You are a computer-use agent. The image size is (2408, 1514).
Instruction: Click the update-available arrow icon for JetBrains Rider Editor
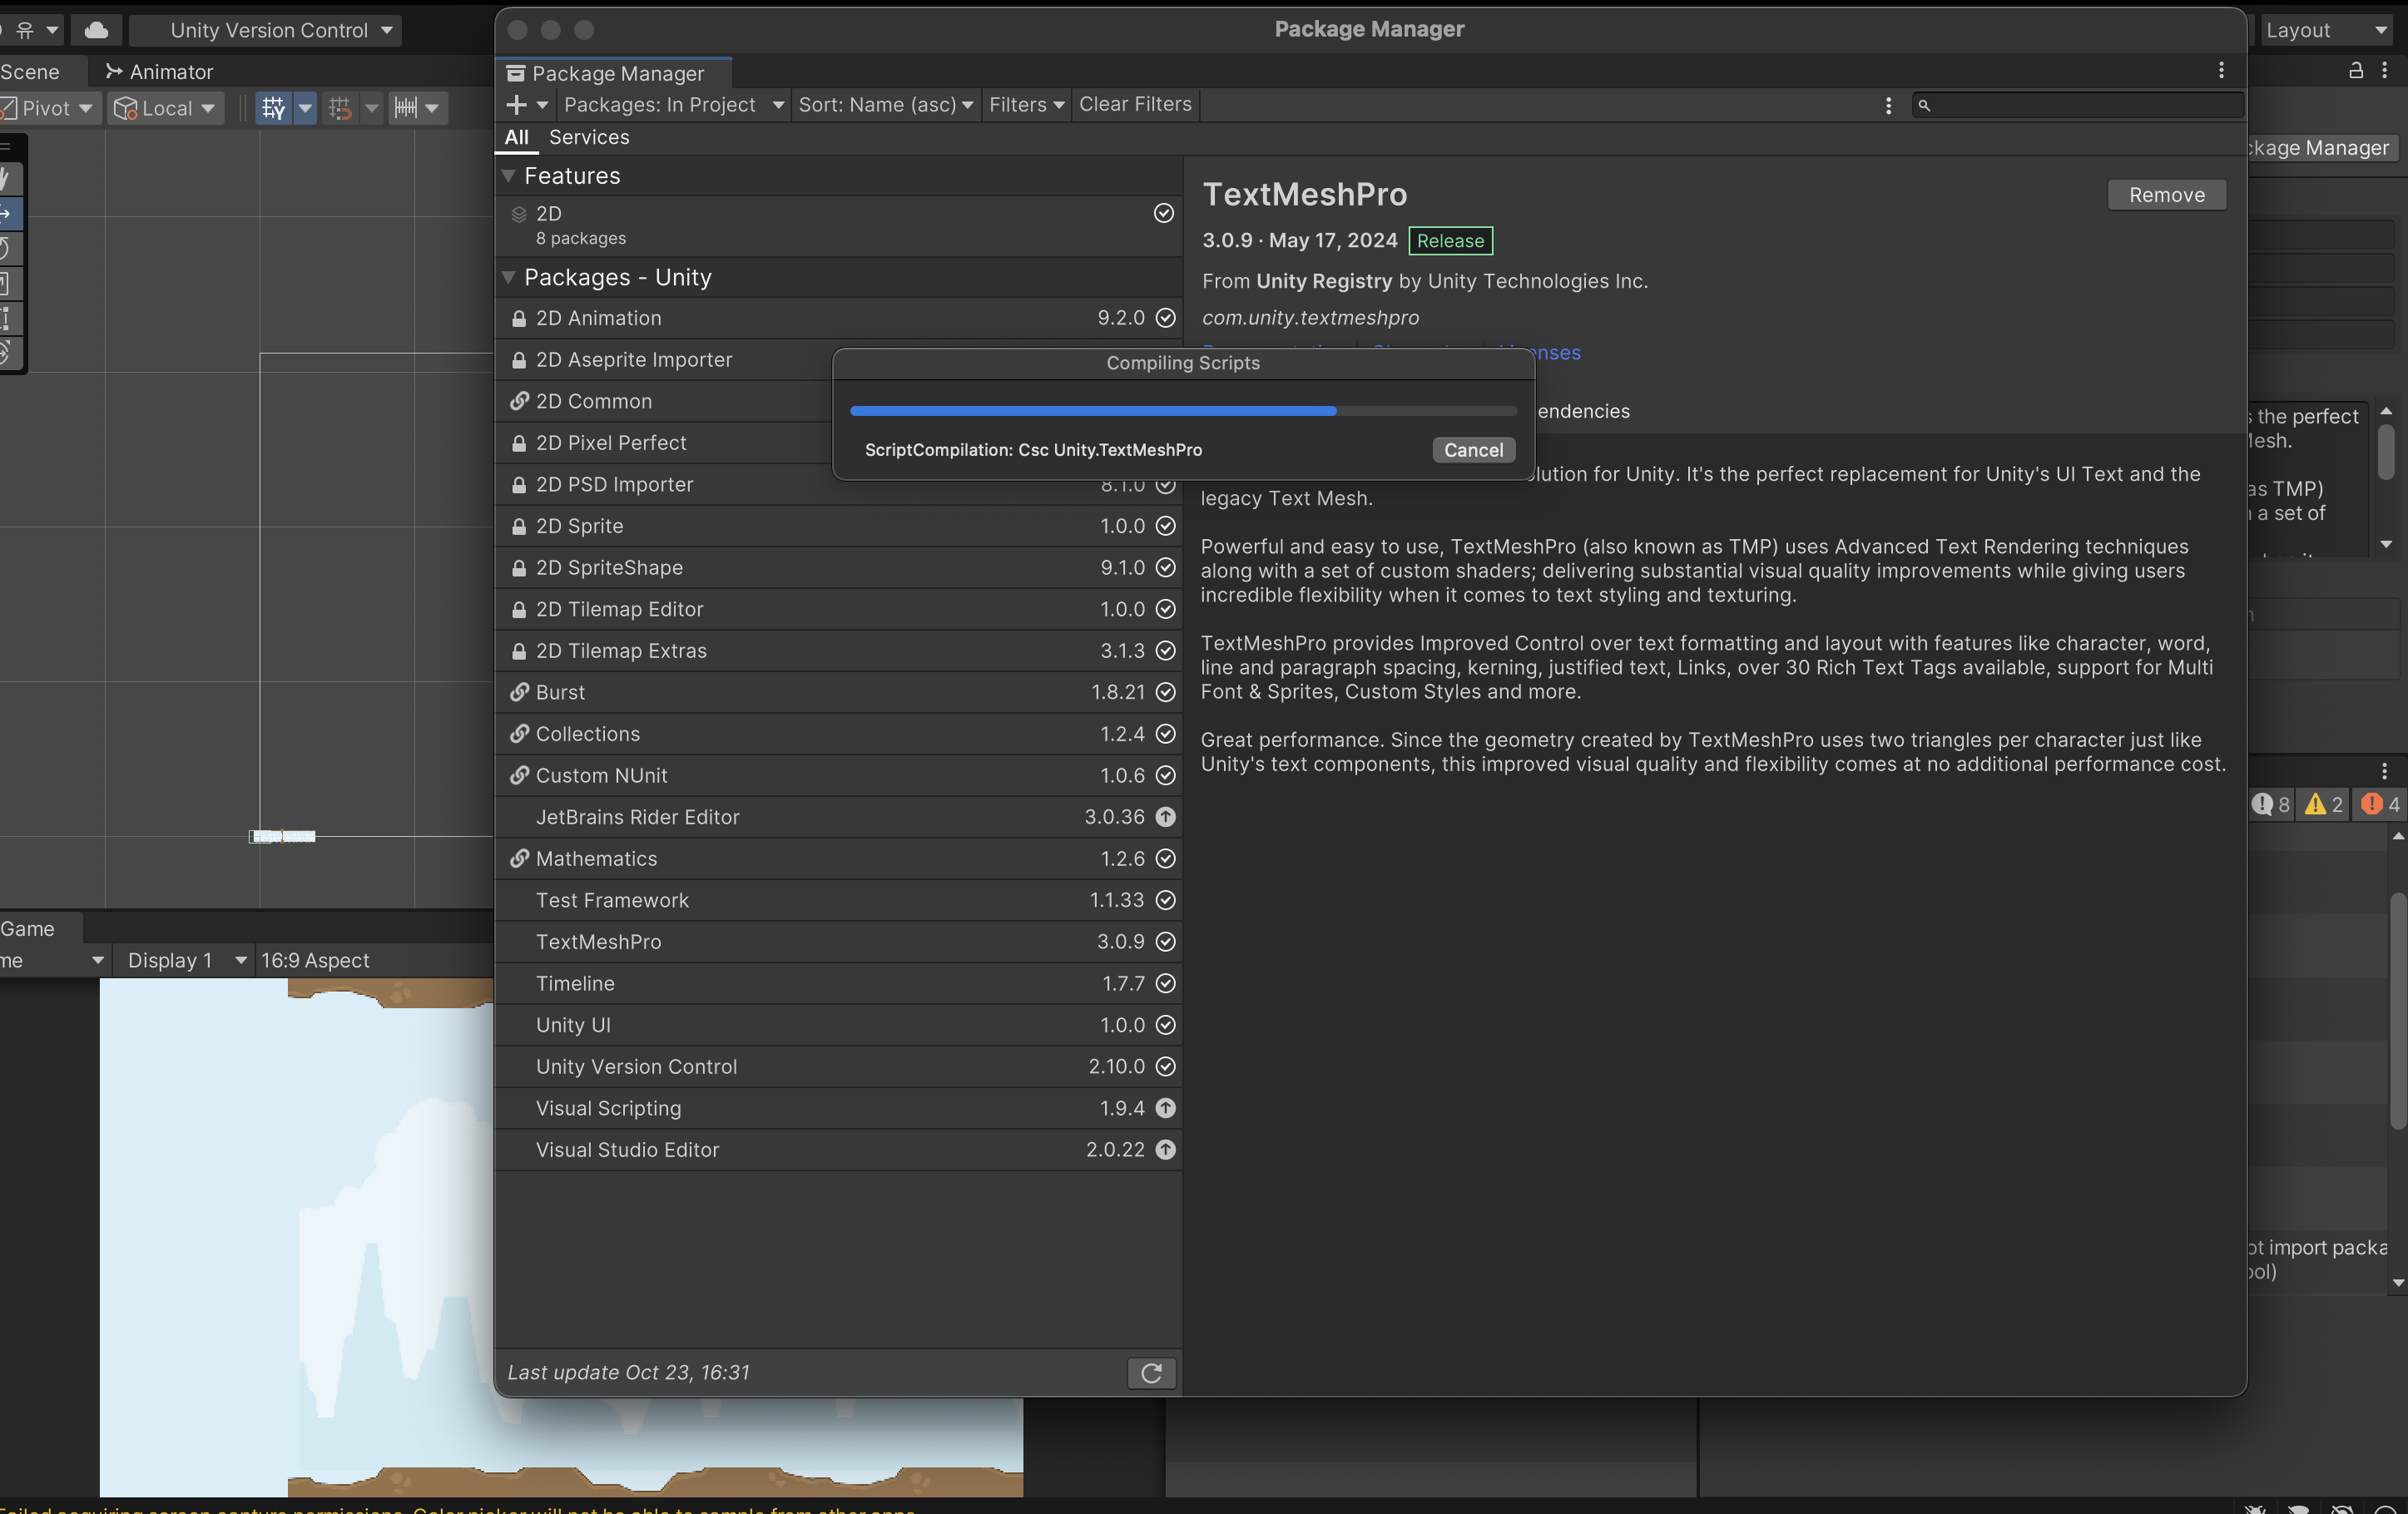1165,817
